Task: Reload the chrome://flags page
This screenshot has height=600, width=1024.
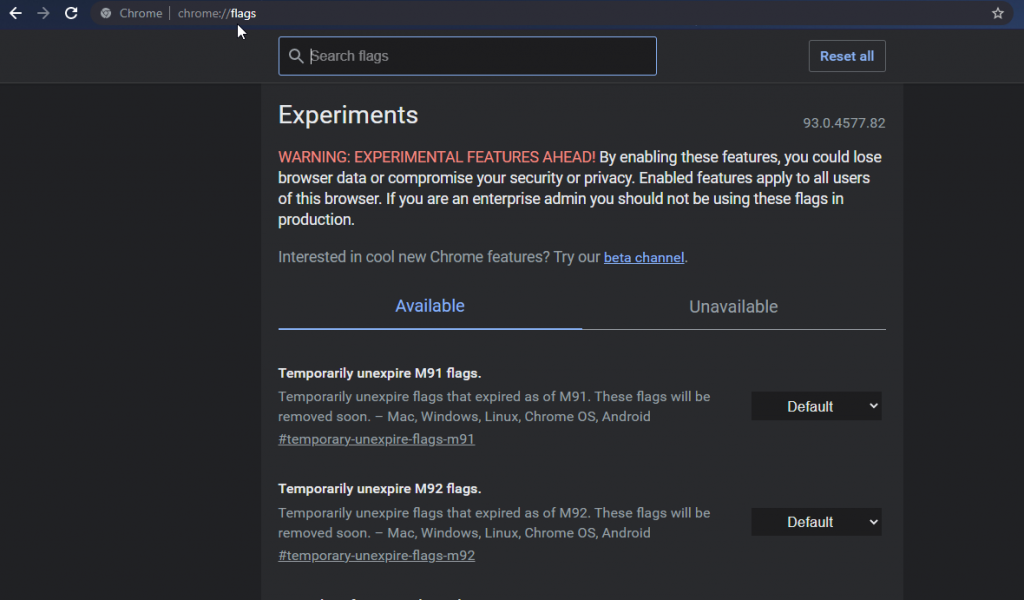Action: click(71, 13)
